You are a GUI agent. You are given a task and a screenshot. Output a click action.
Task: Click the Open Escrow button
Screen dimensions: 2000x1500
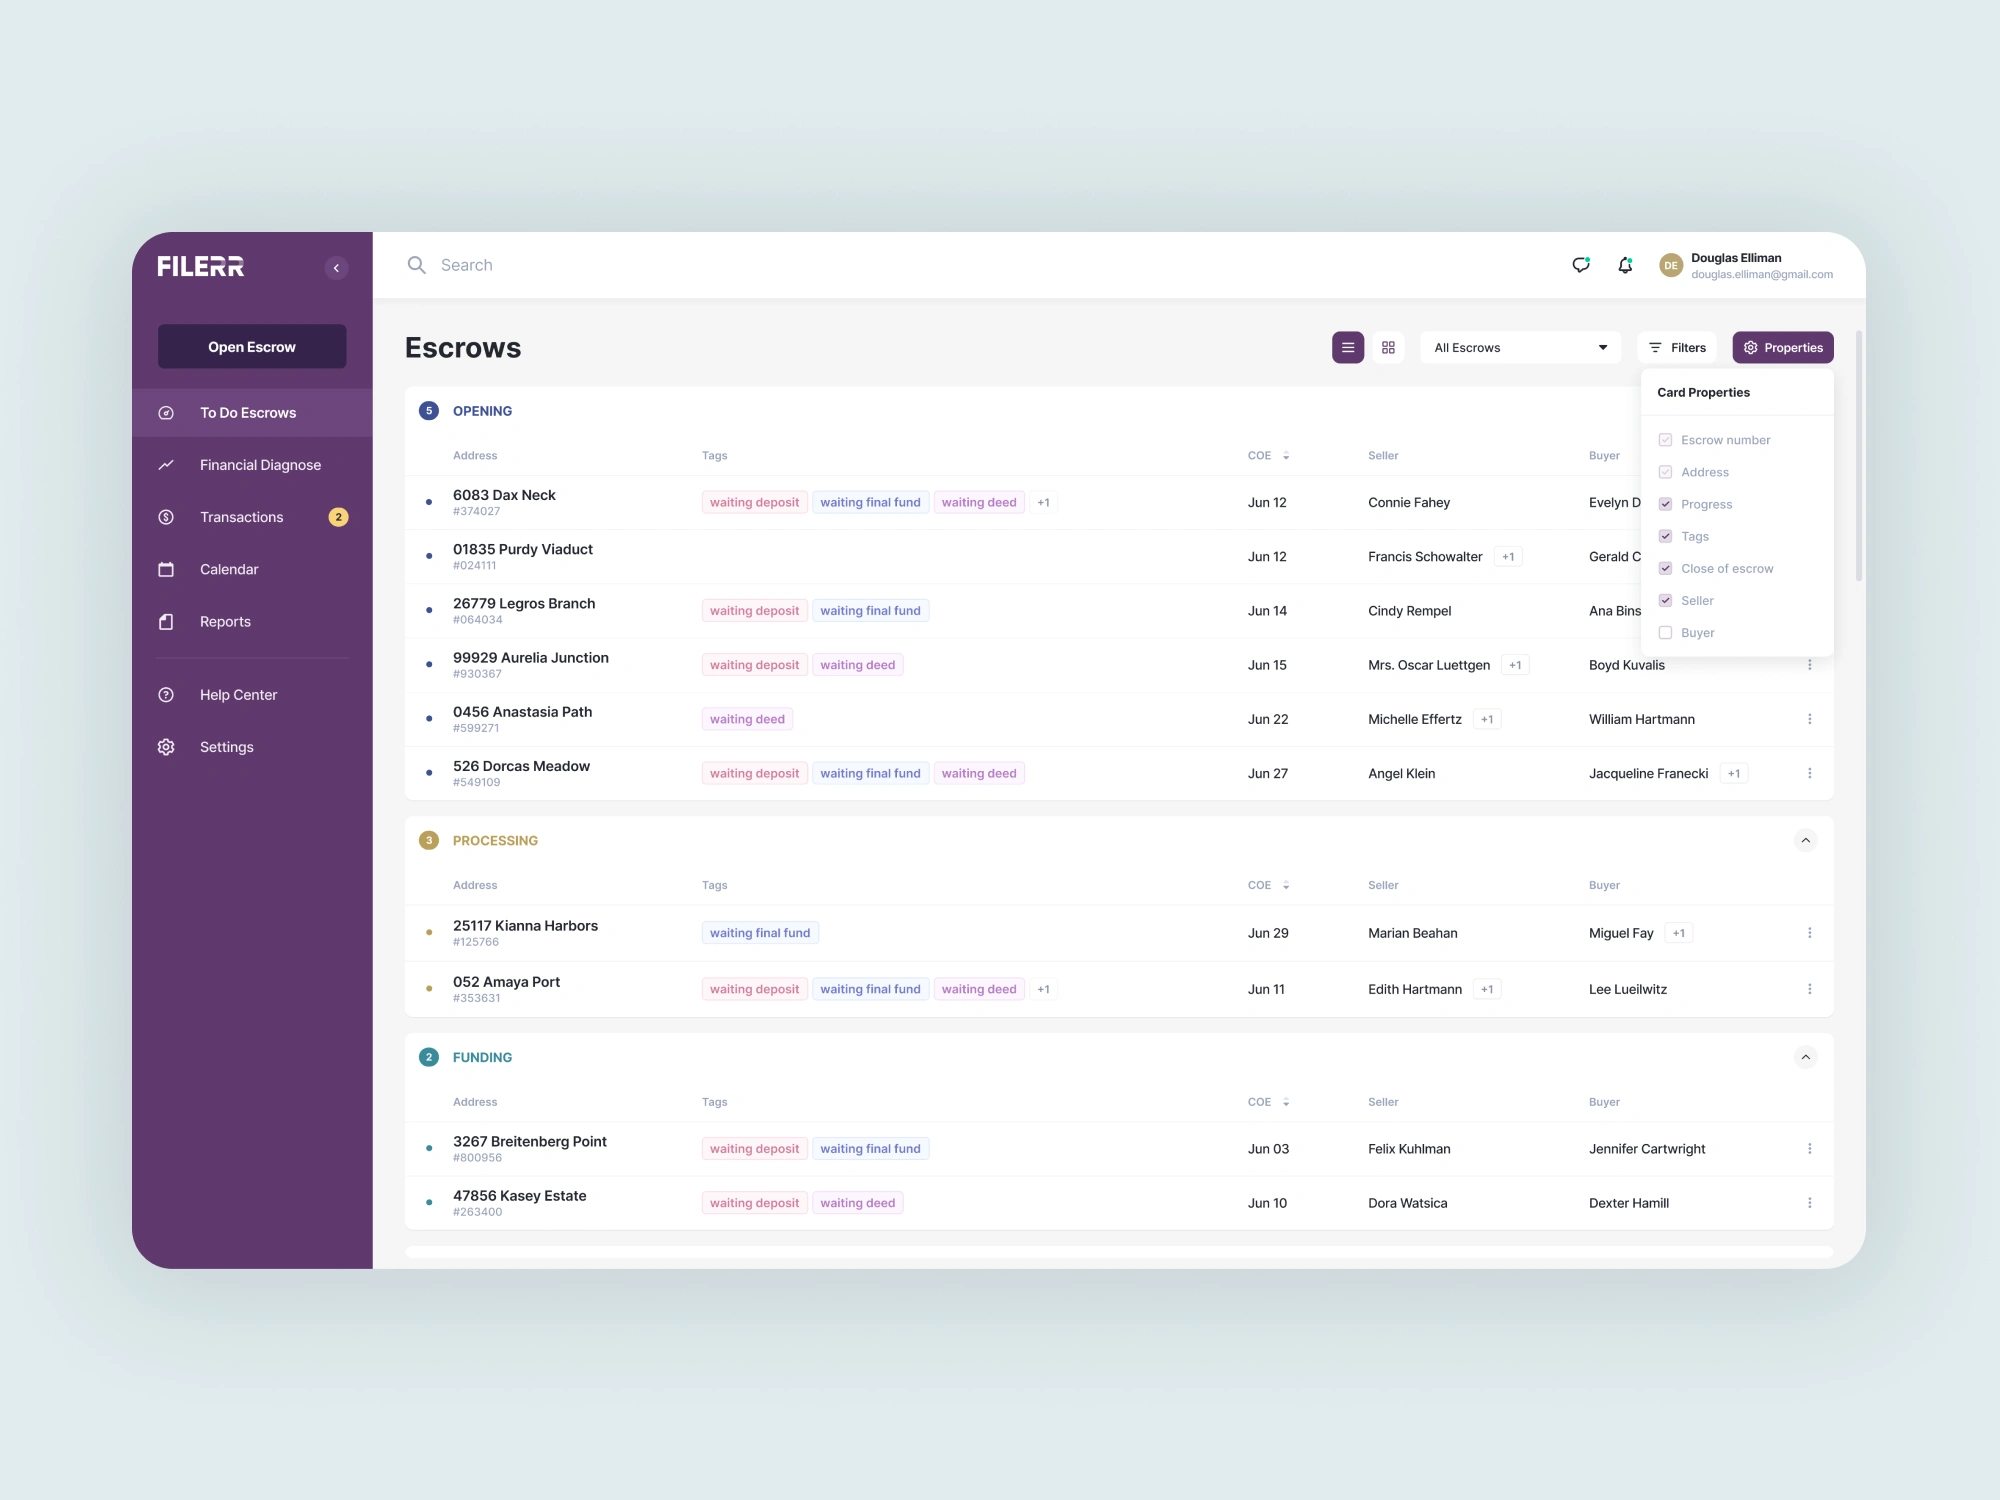point(252,347)
